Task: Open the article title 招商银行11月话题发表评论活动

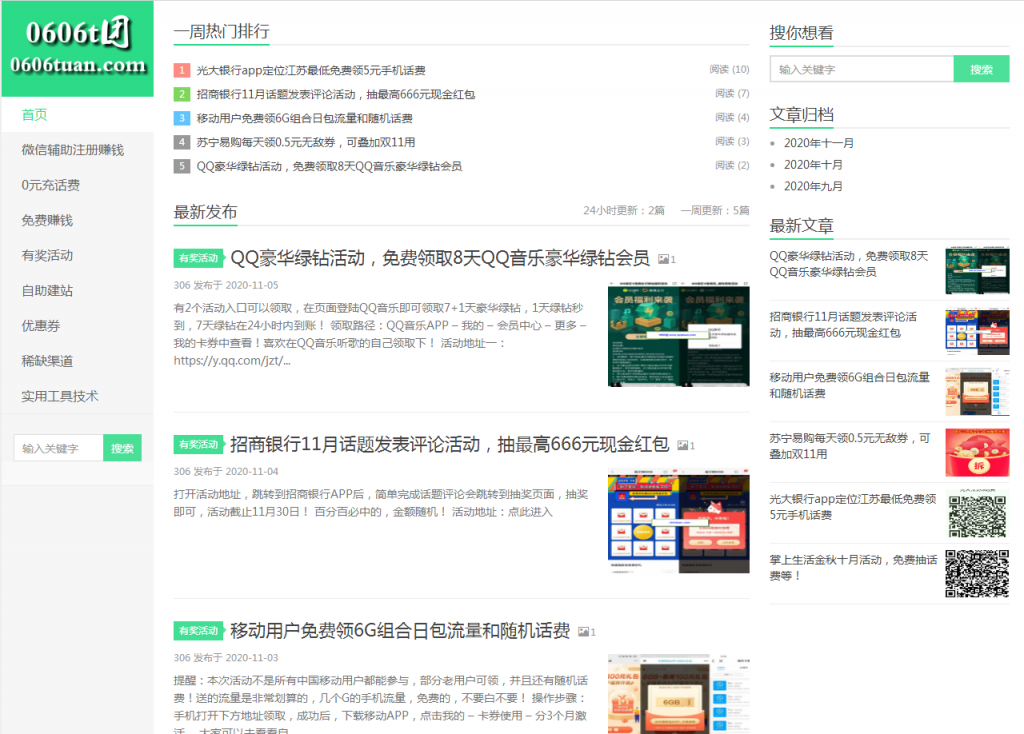Action: tap(450, 445)
